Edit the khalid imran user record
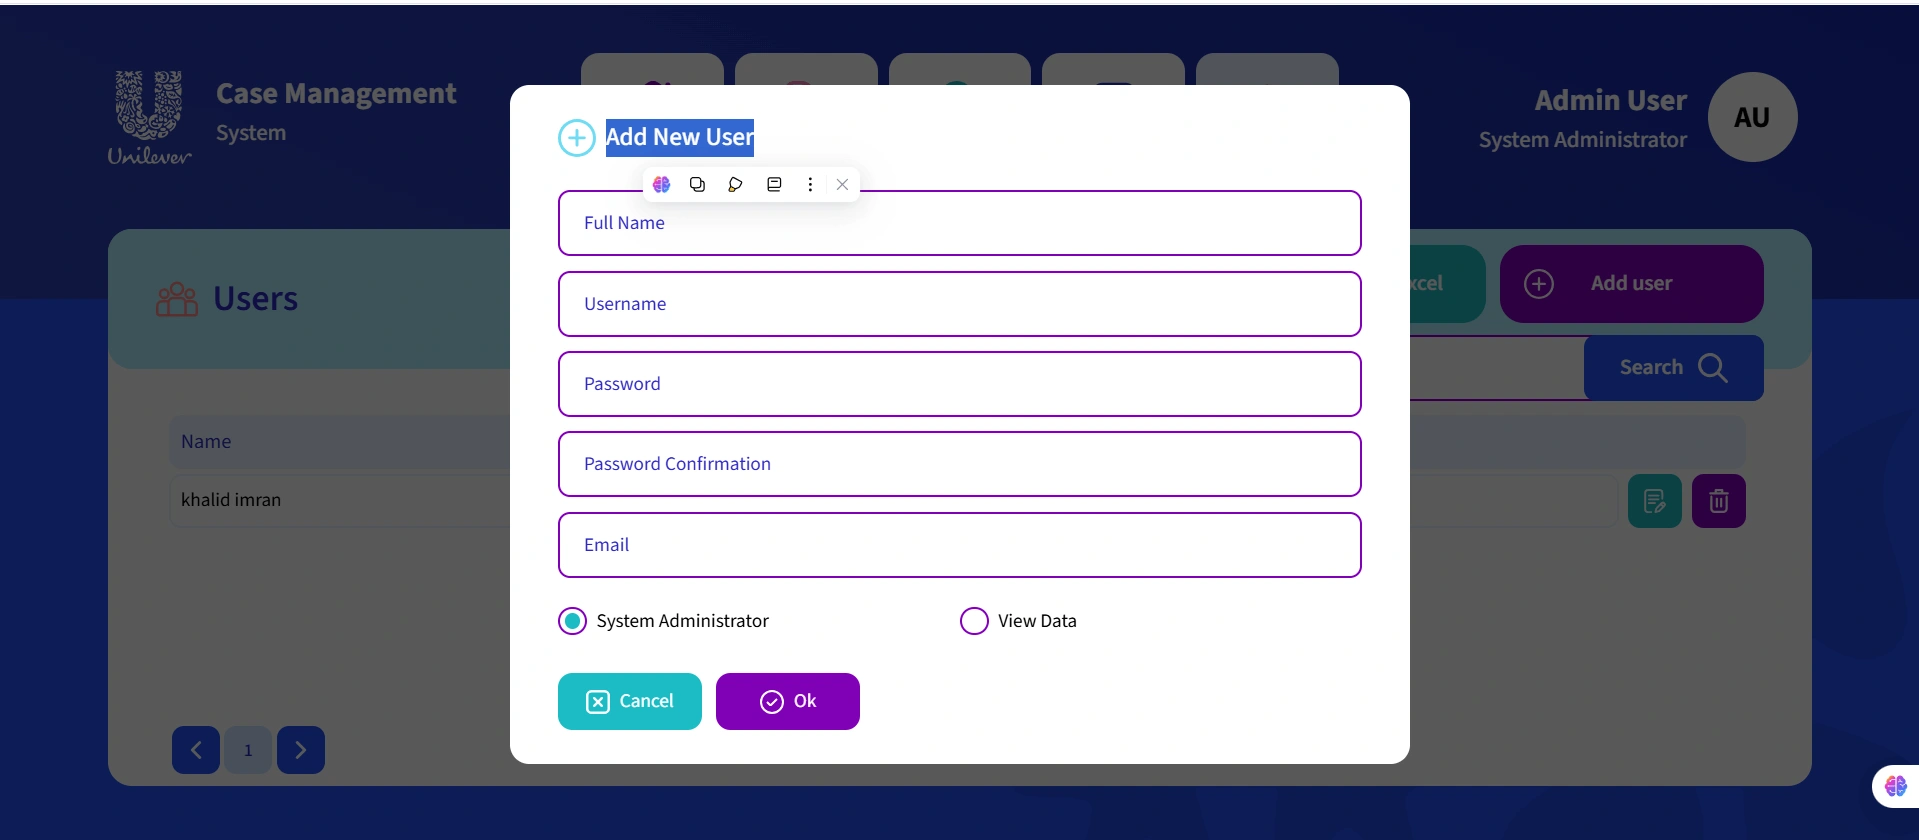Screen dimensions: 1919x840 coord(1654,500)
